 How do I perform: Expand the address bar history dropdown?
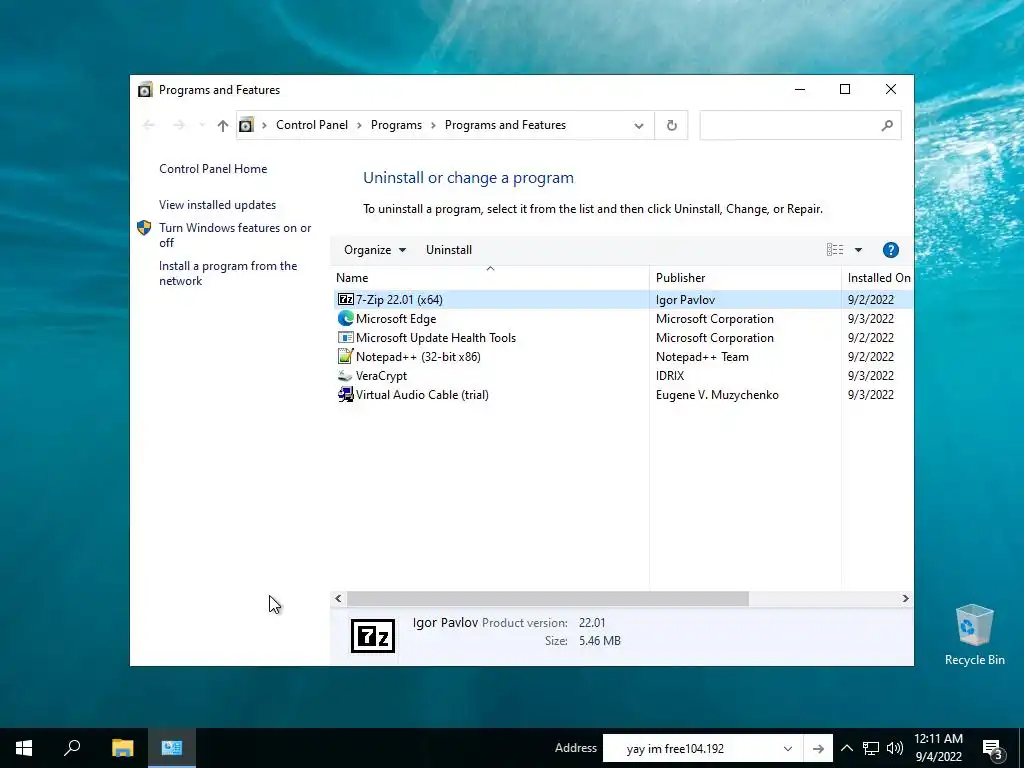click(639, 125)
